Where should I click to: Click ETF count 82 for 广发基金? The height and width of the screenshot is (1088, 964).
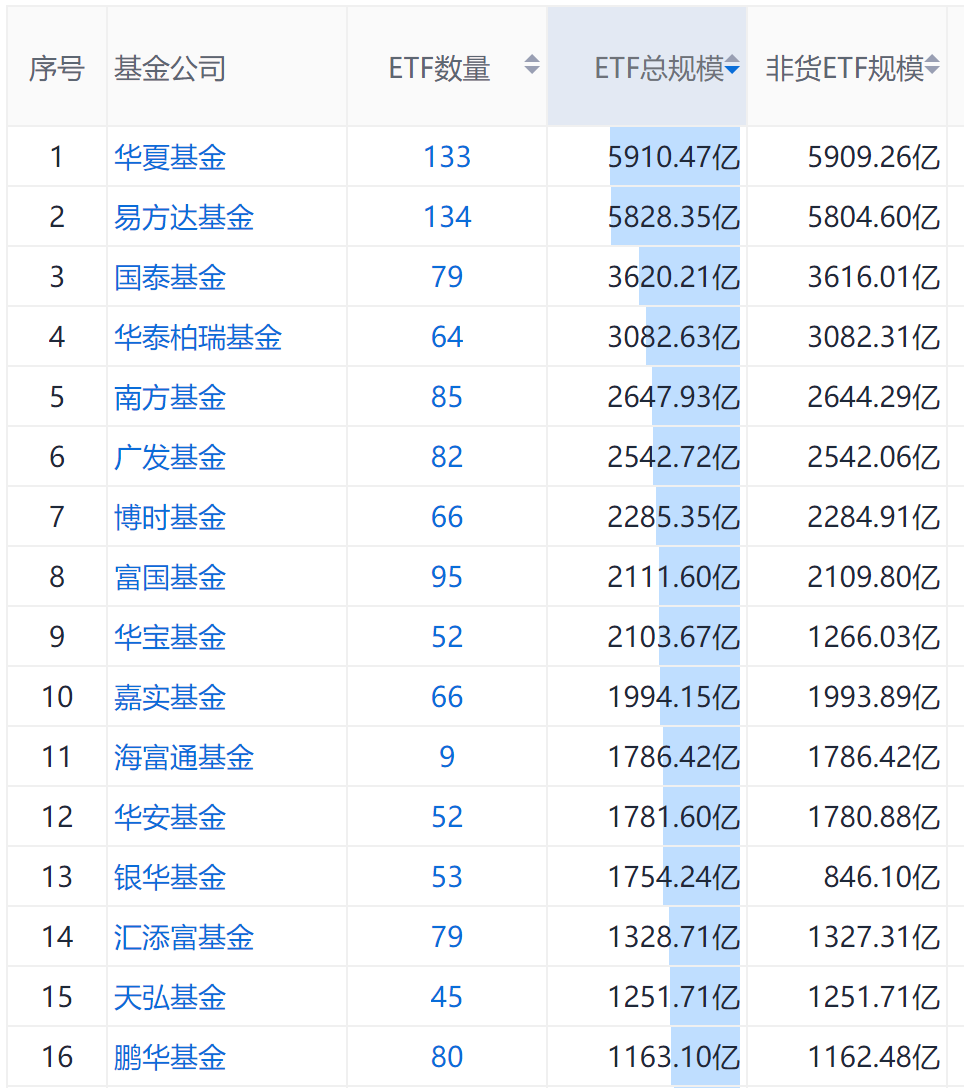[x=447, y=457]
